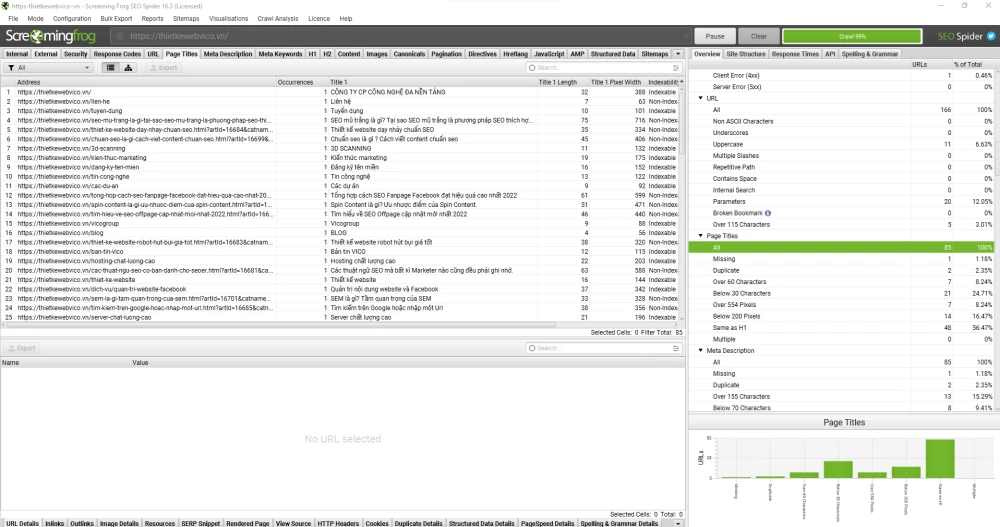Collapse the Page Titles section
1000x527 pixels.
(700, 236)
